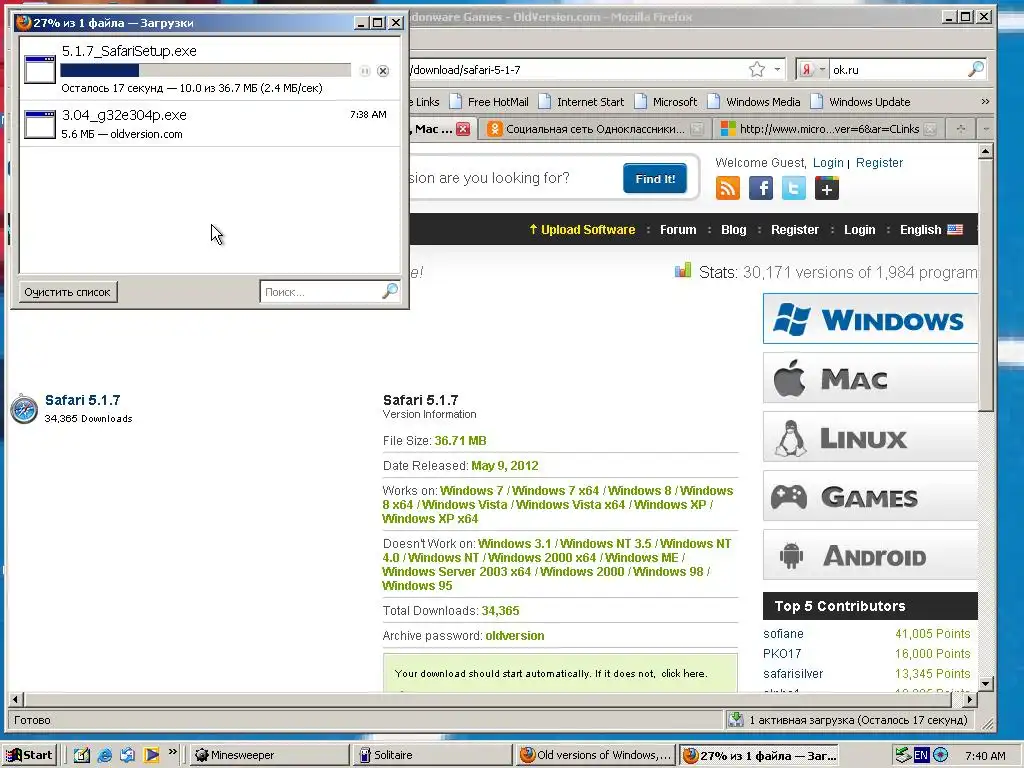Click the Safari compass icon
Viewport: 1024px width, 768px height.
tap(24, 409)
